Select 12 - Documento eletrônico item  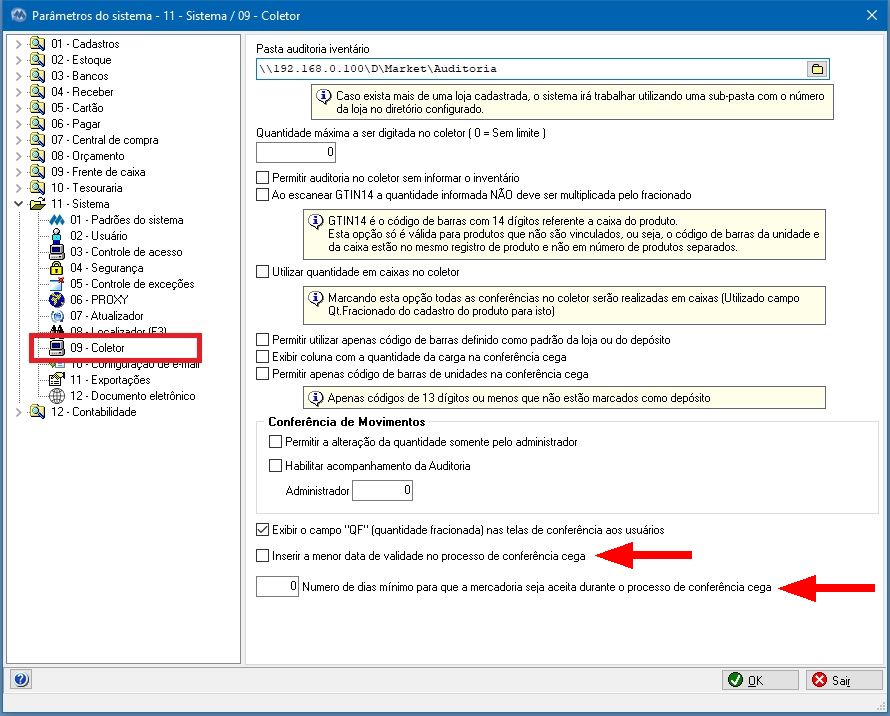tap(133, 396)
